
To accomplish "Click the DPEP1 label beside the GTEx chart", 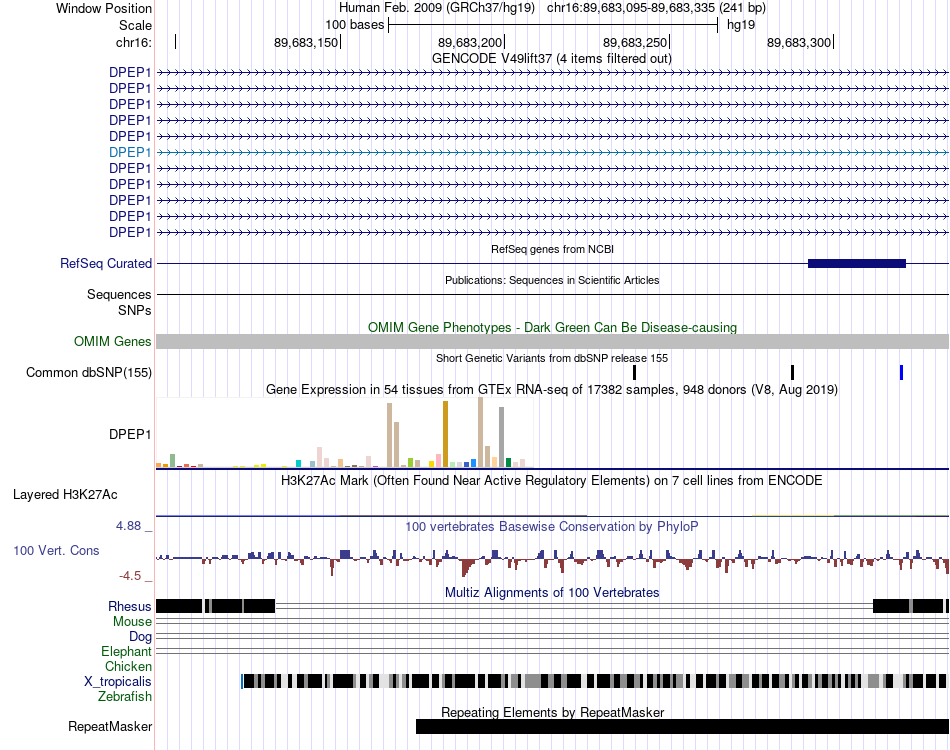I will click(130, 434).
